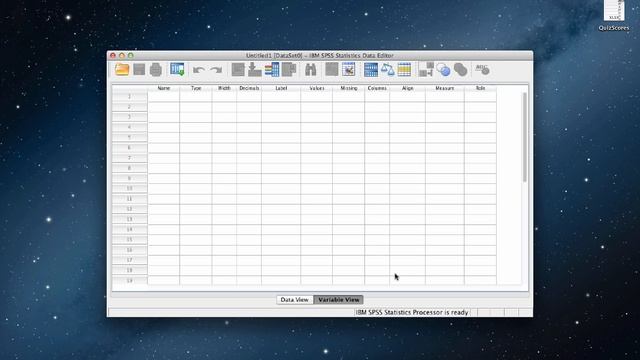Open a data document with the folder icon
The image size is (640, 360).
click(122, 69)
